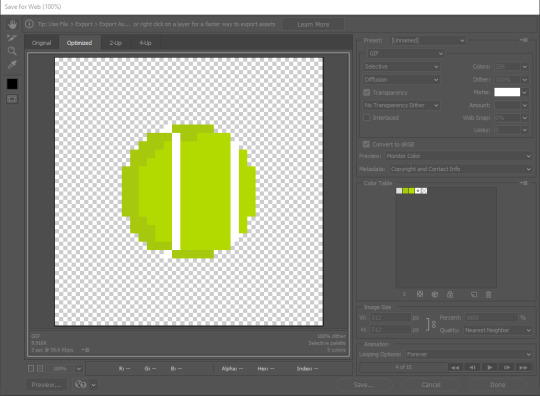Open the GIF file format dropdown
This screenshot has width=540, height=396.
[x=406, y=53]
